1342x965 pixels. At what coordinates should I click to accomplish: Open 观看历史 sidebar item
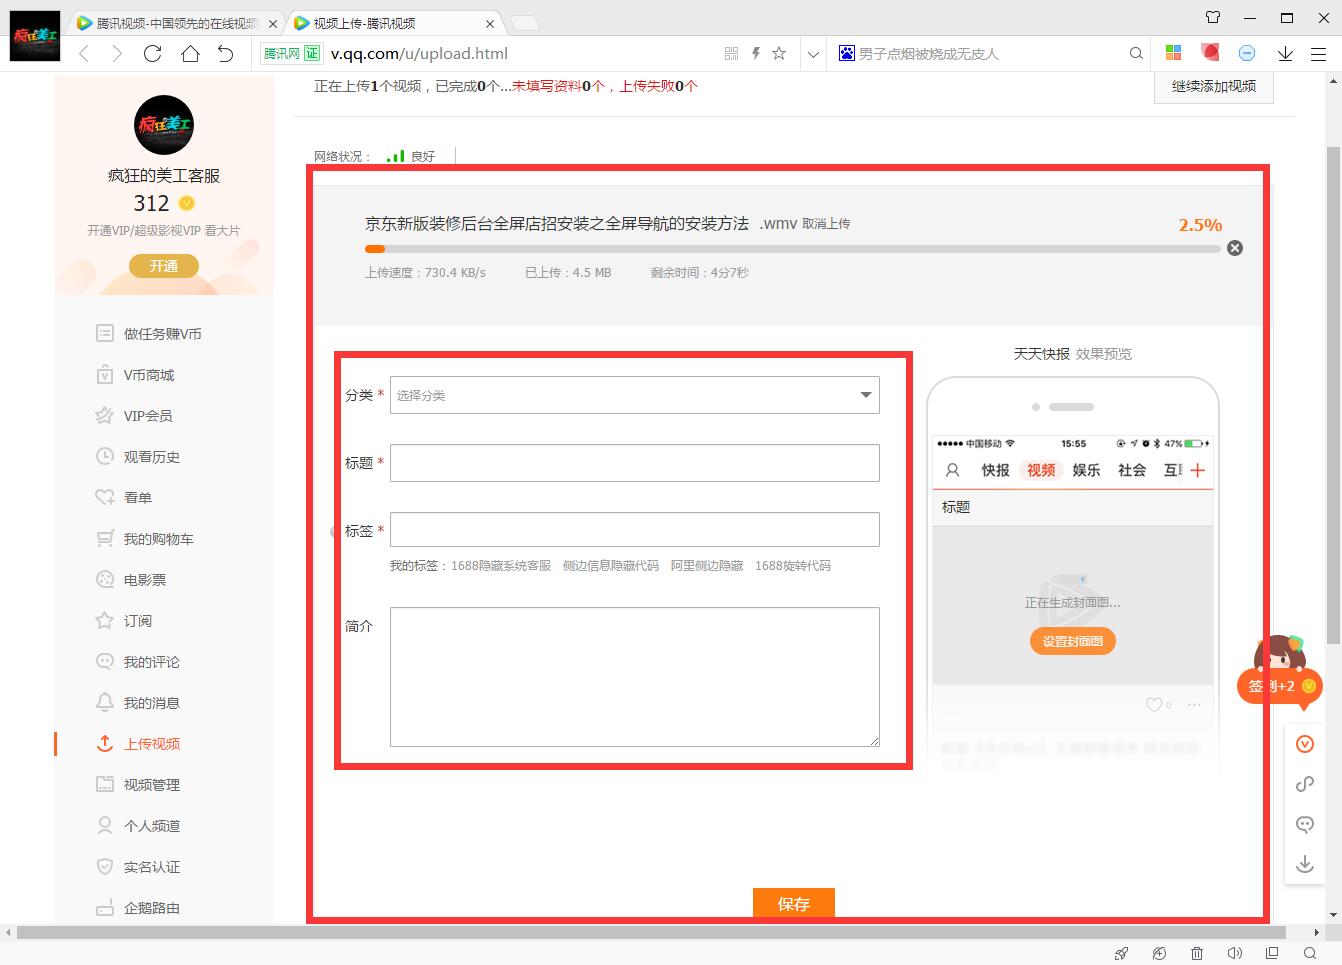(152, 457)
